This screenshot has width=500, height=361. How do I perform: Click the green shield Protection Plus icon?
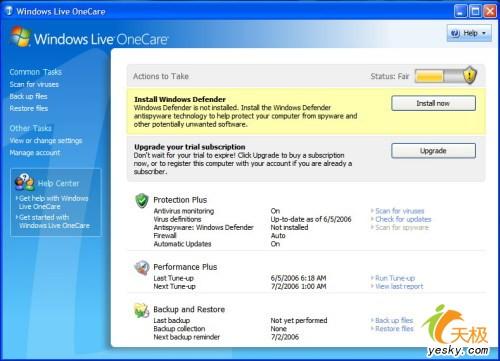click(x=142, y=201)
